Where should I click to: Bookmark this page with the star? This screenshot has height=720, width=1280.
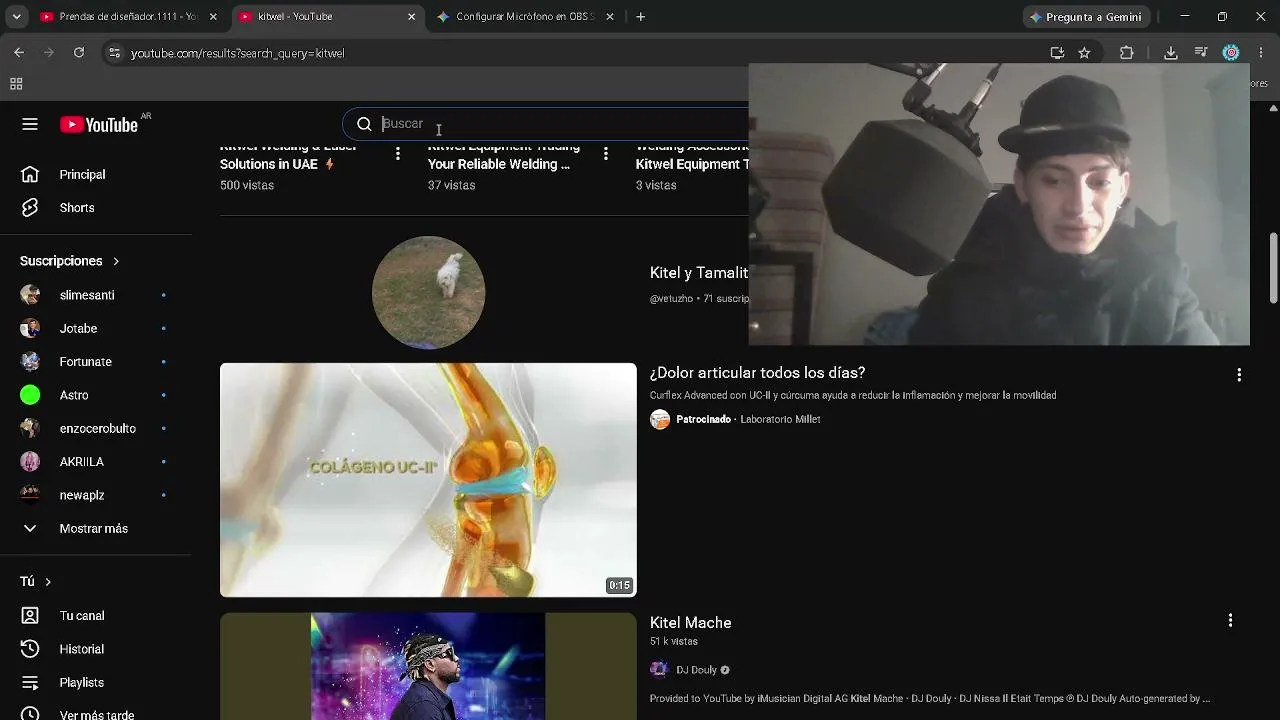(x=1084, y=53)
